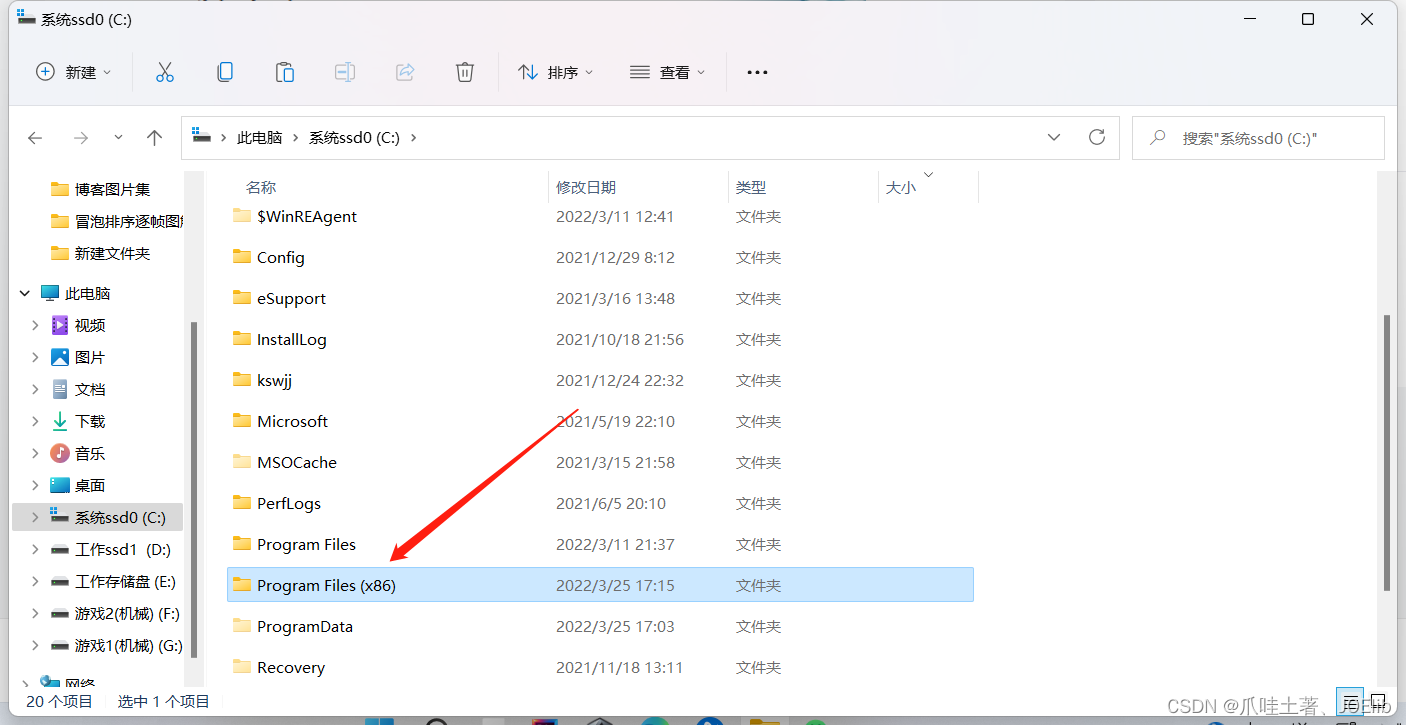Click the file list vertical scrollbar
This screenshot has height=725, width=1406.
click(1385, 452)
